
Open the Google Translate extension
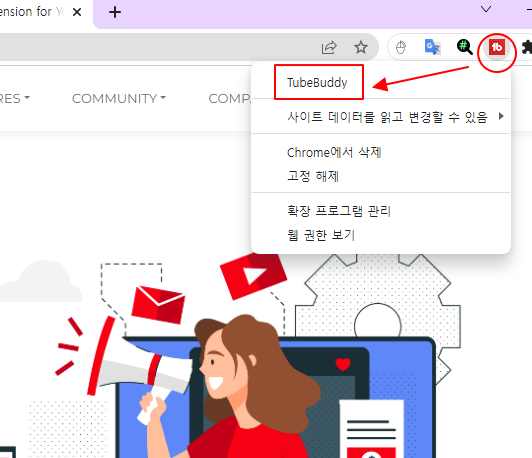point(432,47)
